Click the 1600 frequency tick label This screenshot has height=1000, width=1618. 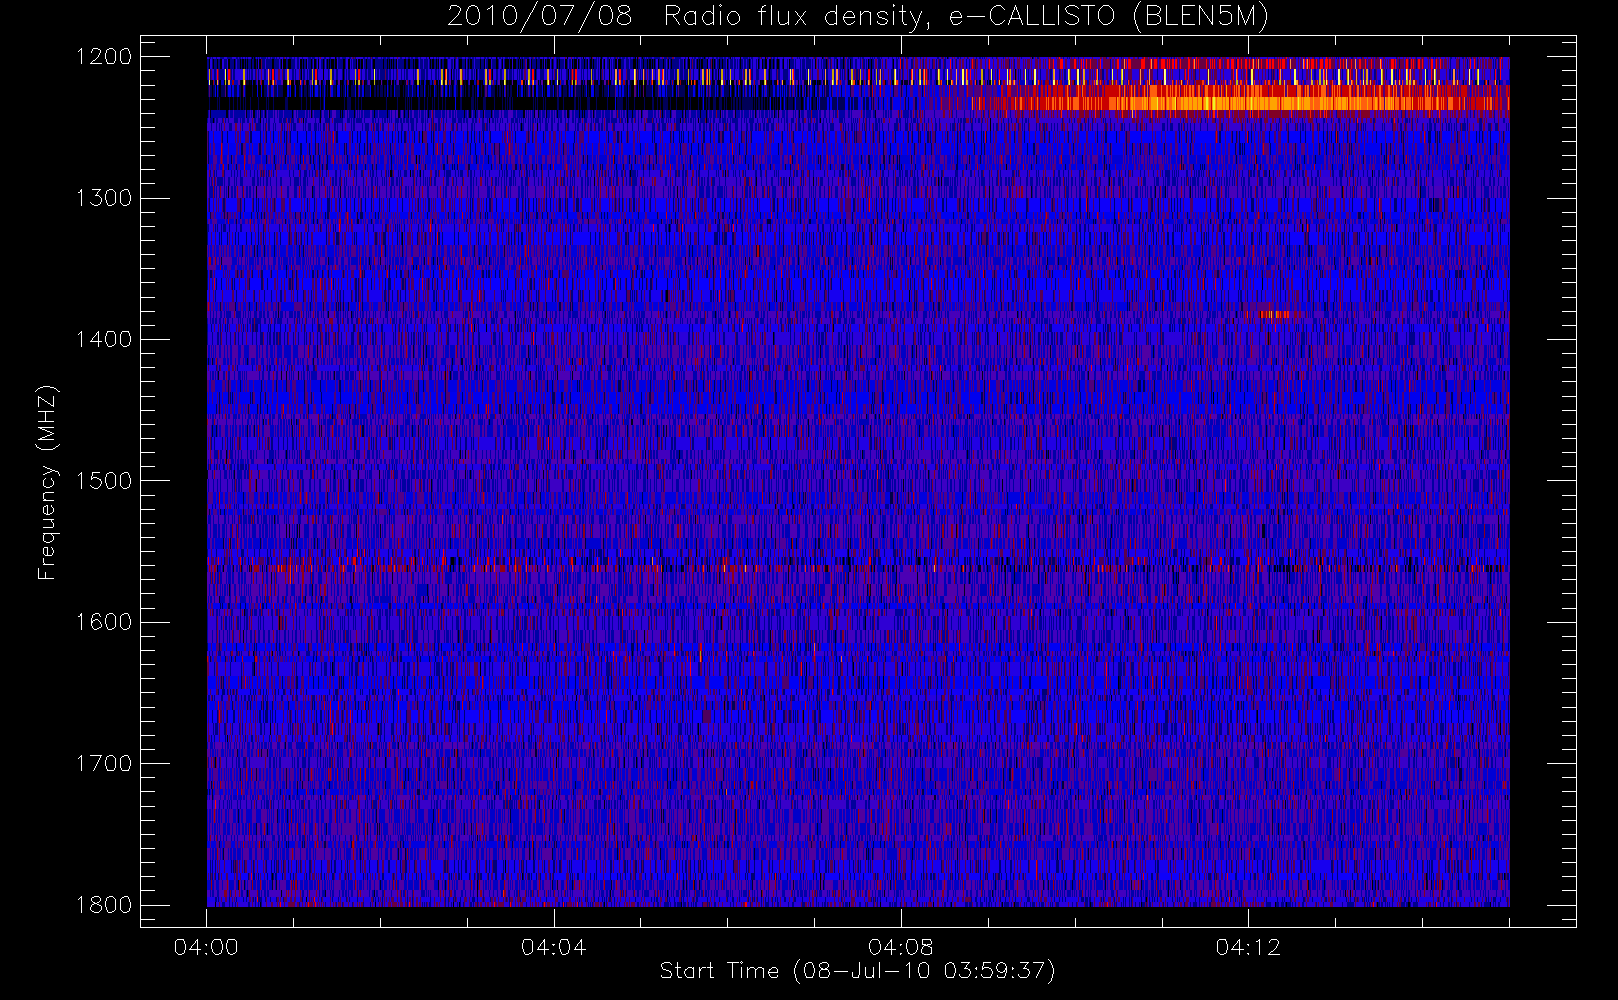104,622
